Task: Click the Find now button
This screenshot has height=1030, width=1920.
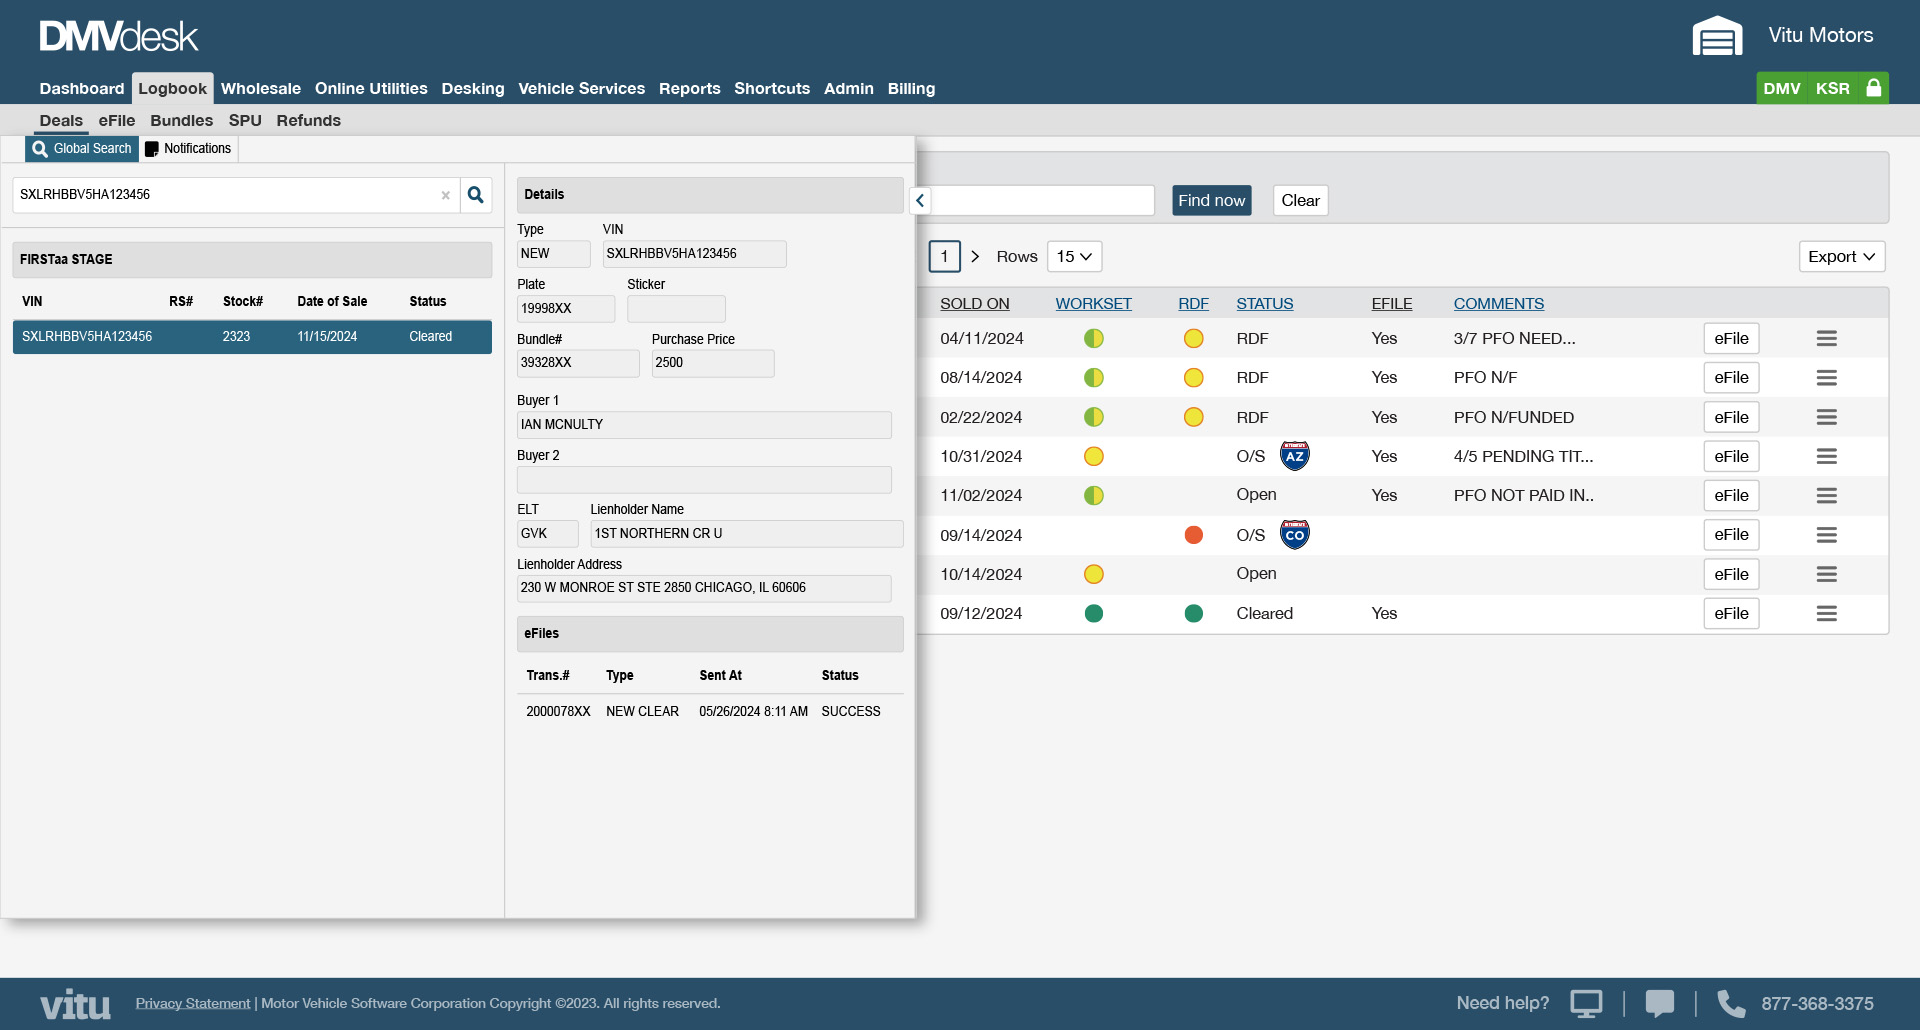Action: (1211, 200)
